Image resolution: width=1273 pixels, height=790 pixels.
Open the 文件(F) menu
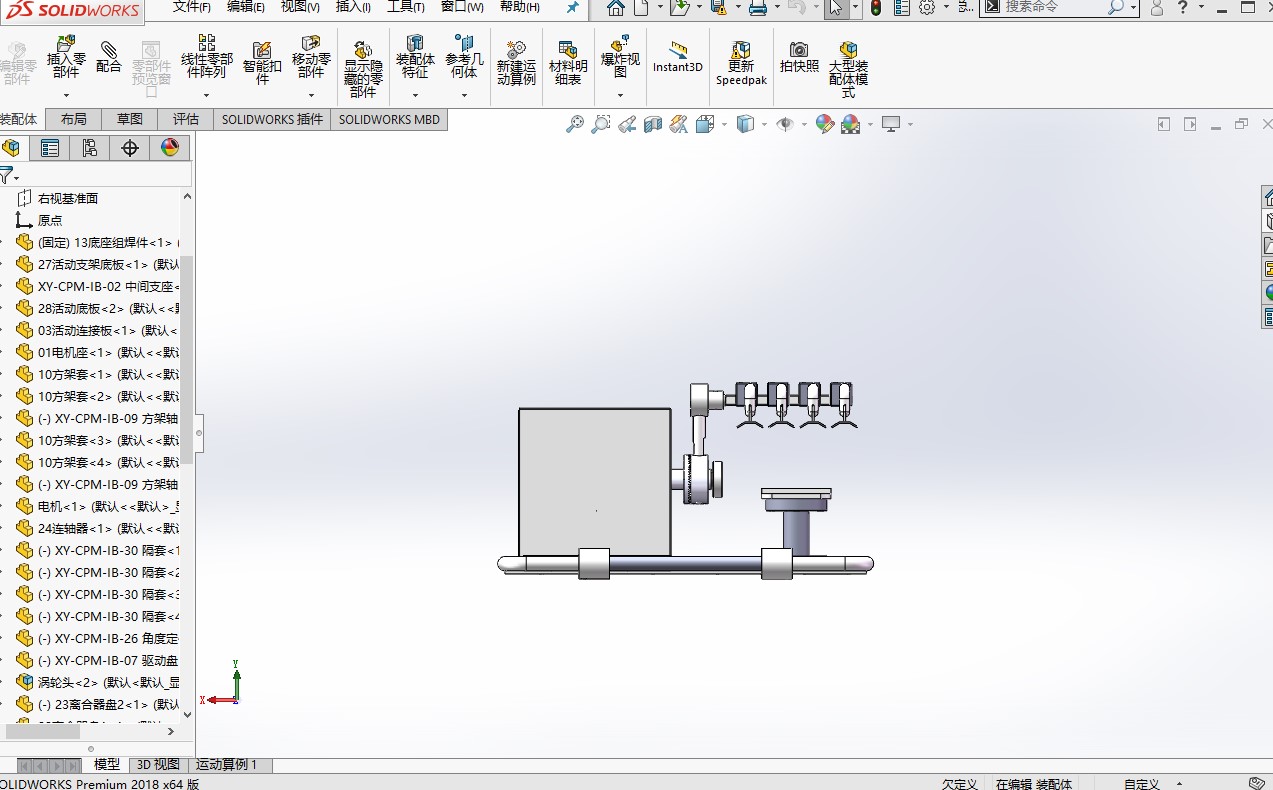pos(191,7)
